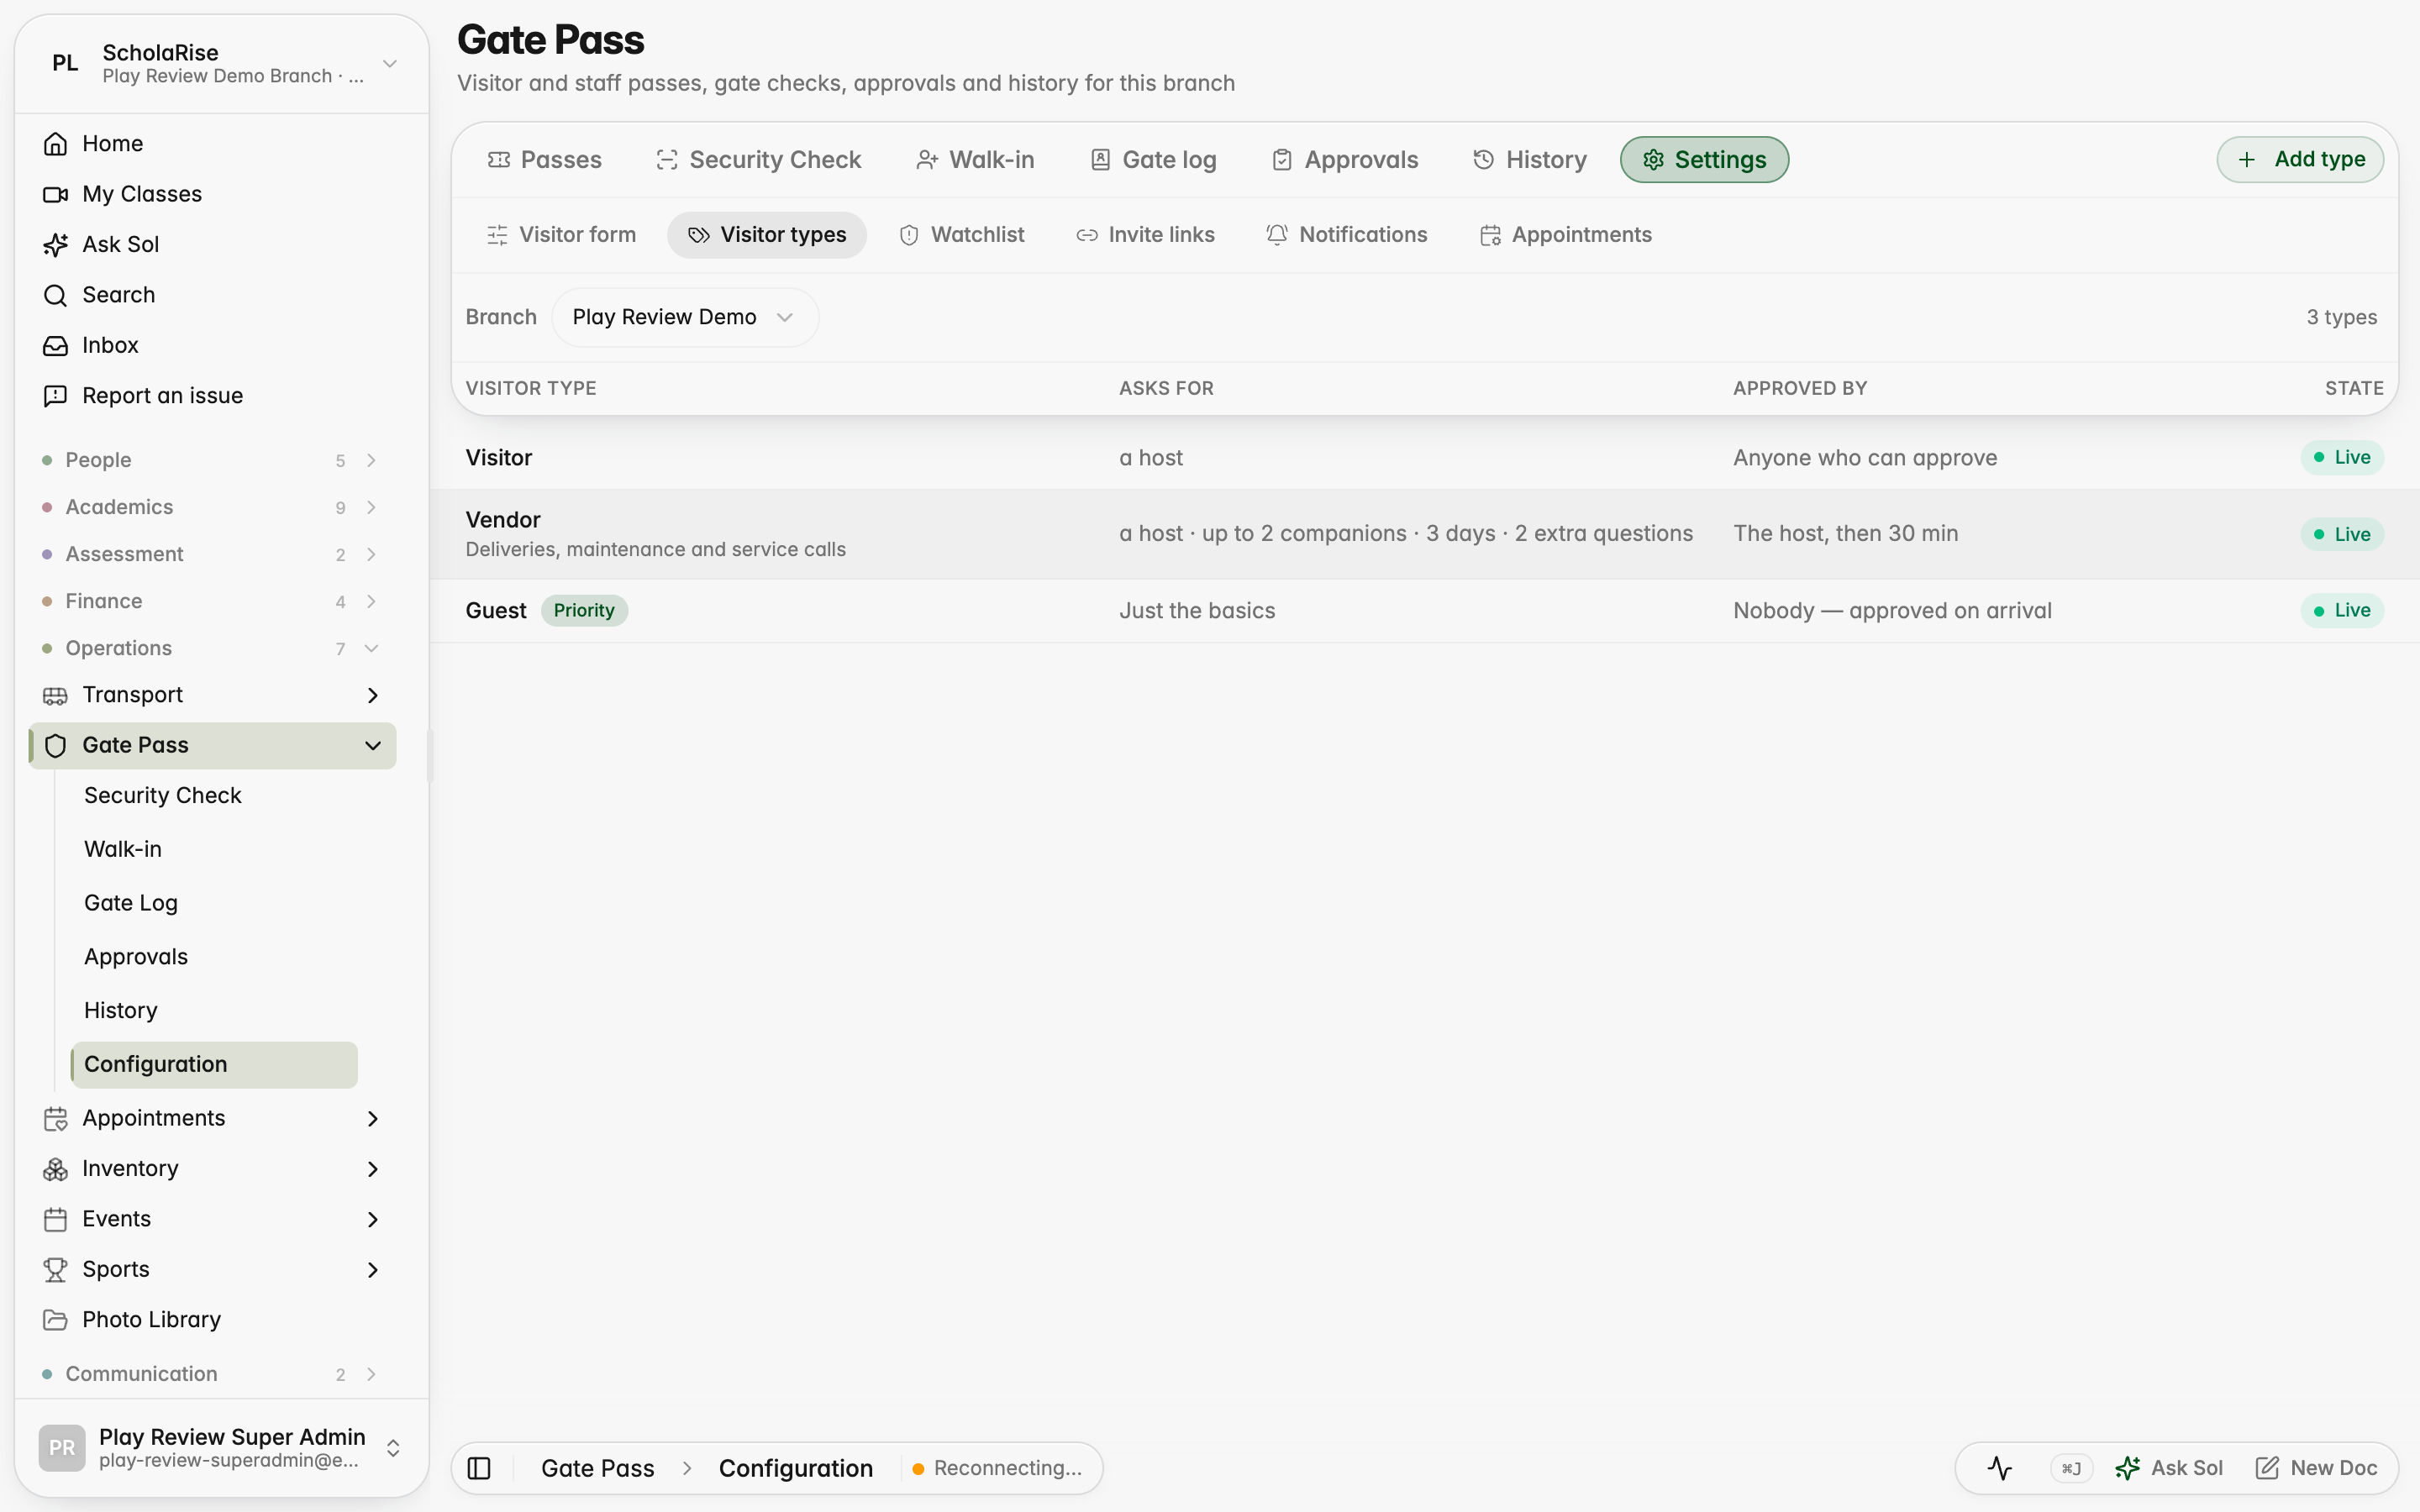This screenshot has width=2420, height=1512.
Task: Expand the Communication section
Action: 210,1374
